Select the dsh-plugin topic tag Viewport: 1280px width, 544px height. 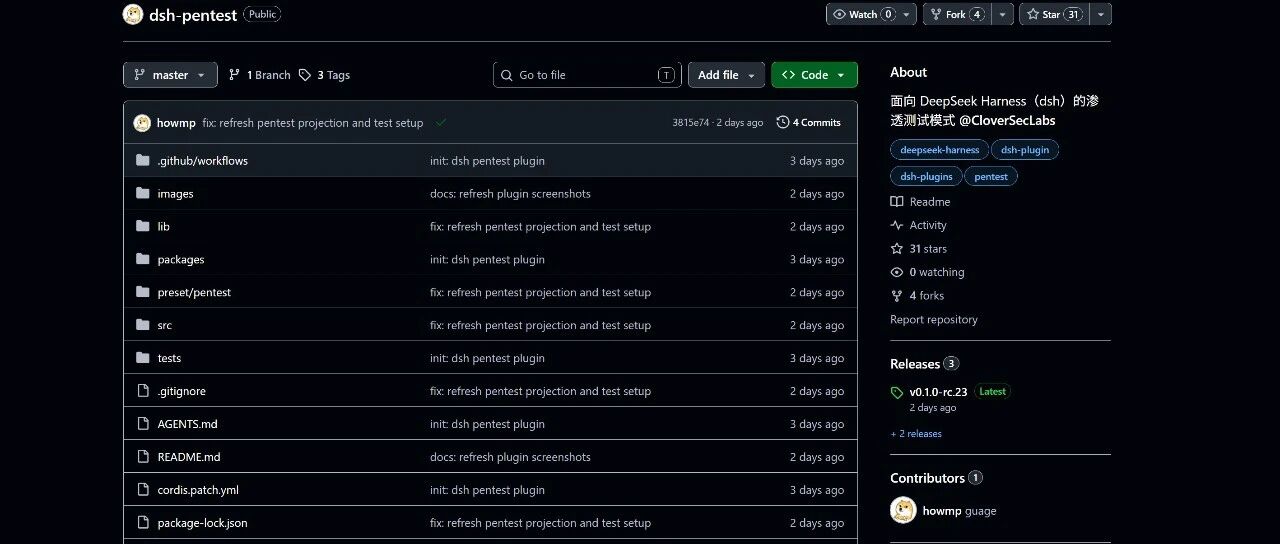[x=1025, y=150]
